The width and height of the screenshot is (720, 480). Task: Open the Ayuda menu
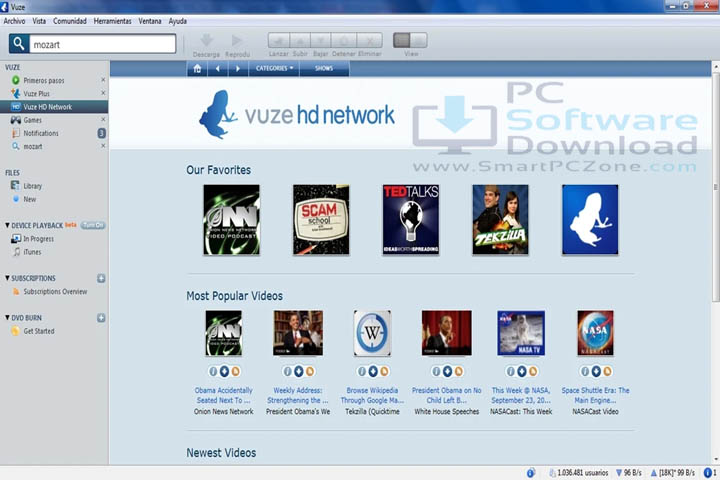178,21
